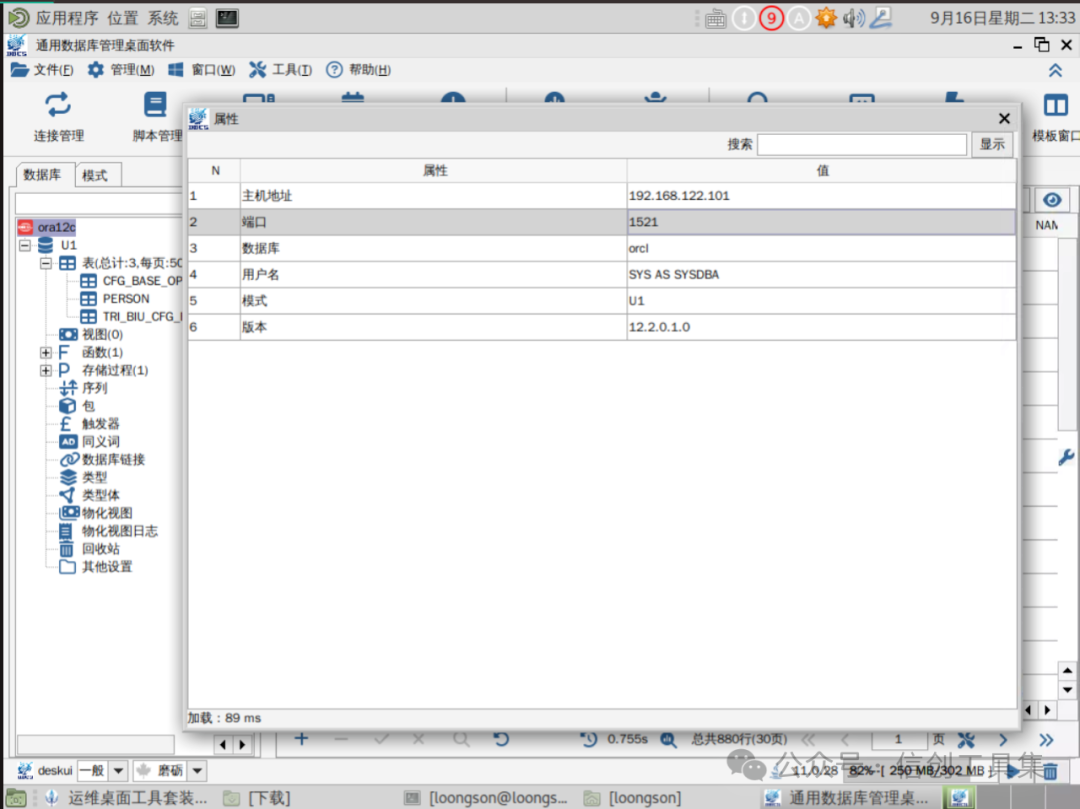Open the 连接管理 connection manager icon

pos(59,116)
